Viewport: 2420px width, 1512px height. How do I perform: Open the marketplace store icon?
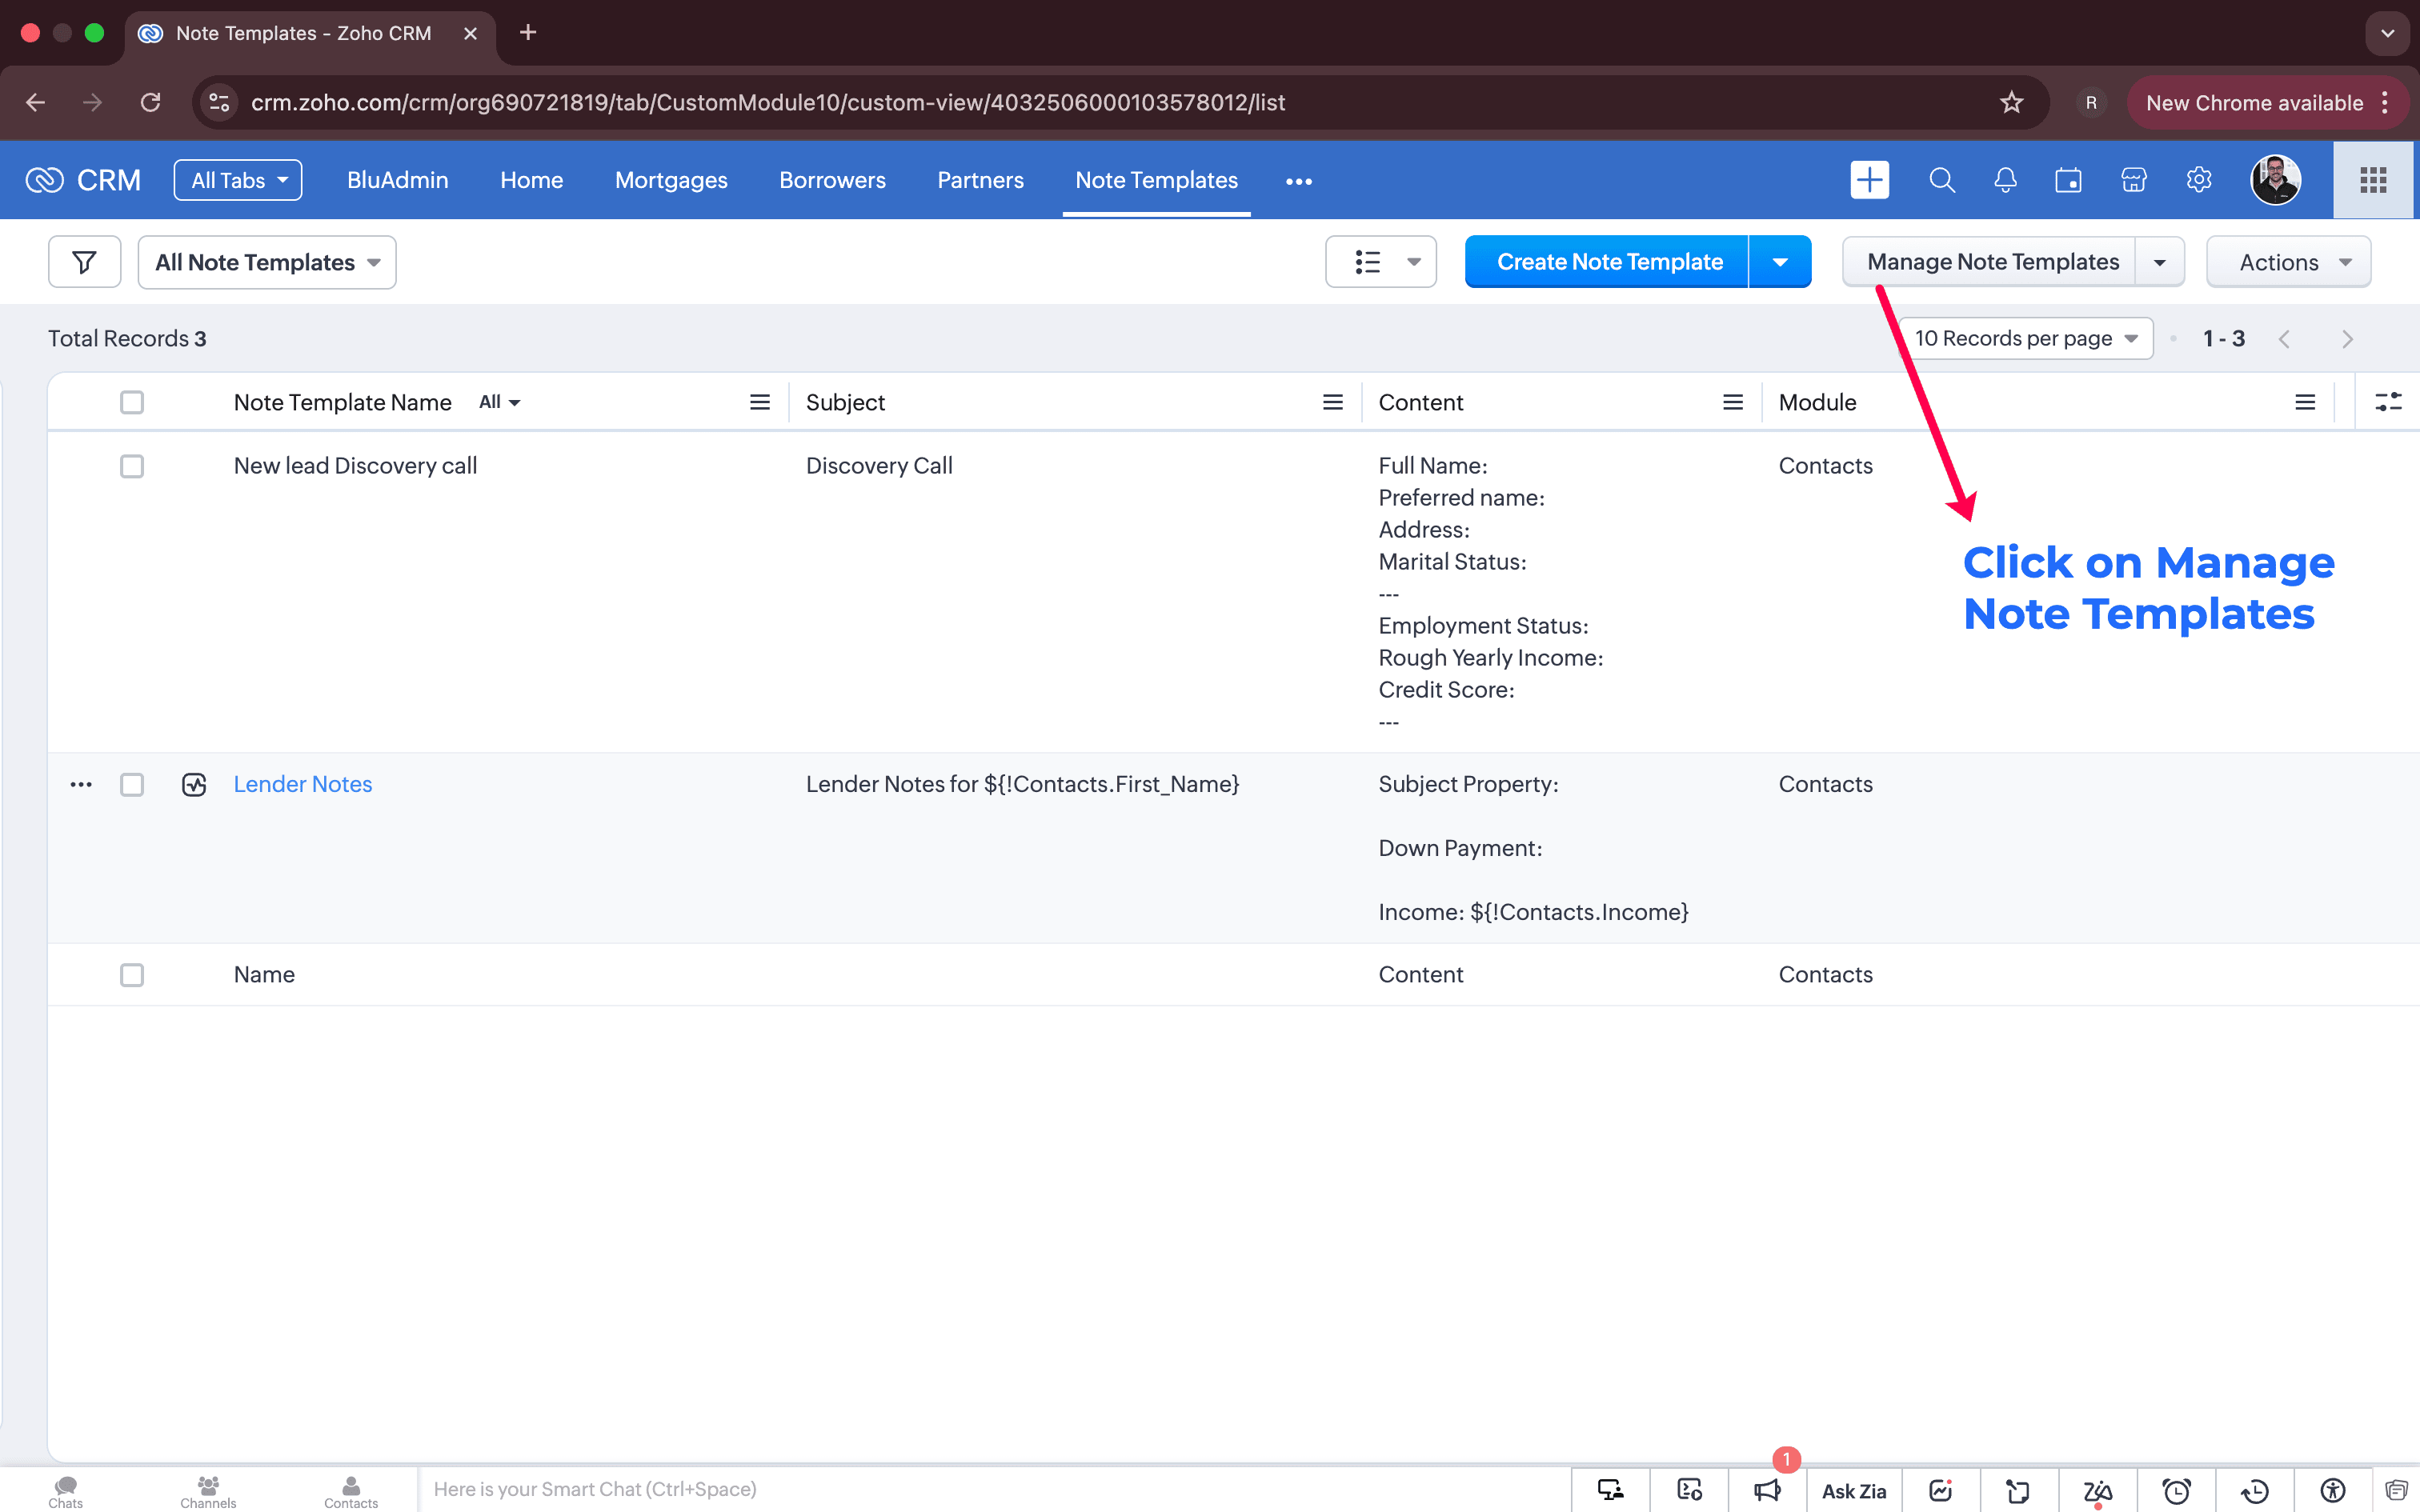pos(2133,180)
